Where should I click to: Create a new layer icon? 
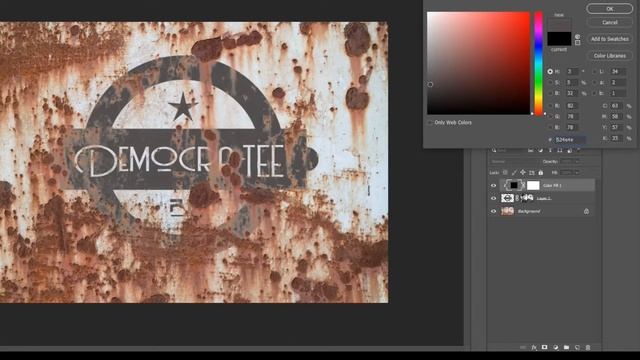point(577,347)
